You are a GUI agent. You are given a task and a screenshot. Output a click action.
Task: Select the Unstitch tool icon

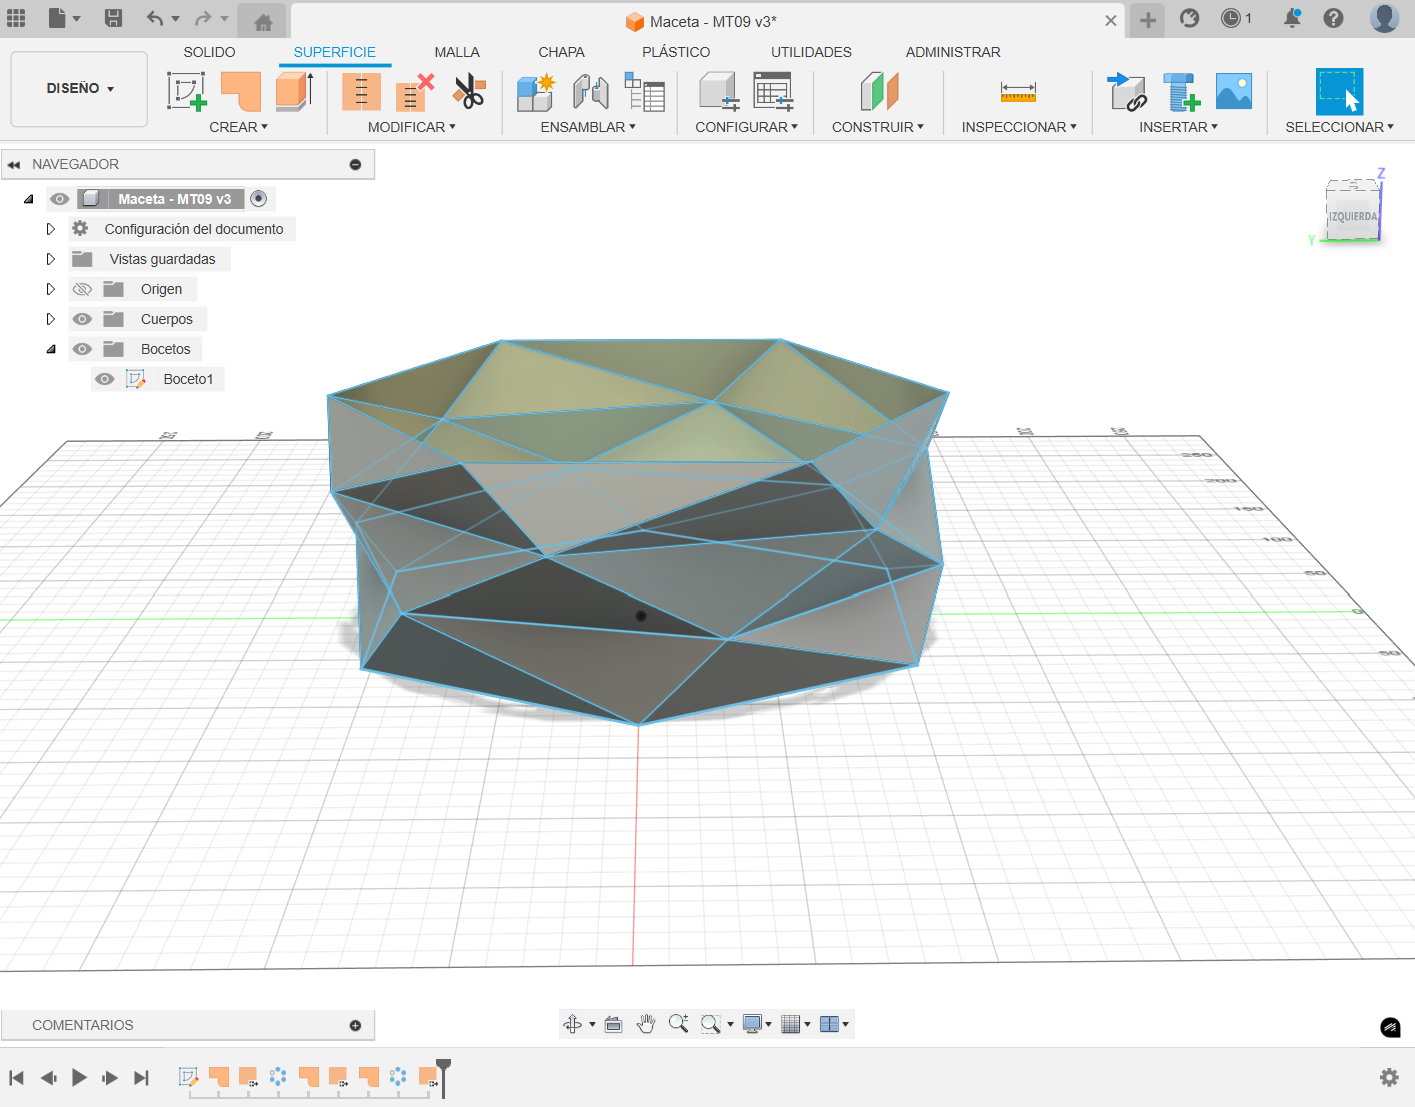point(415,91)
